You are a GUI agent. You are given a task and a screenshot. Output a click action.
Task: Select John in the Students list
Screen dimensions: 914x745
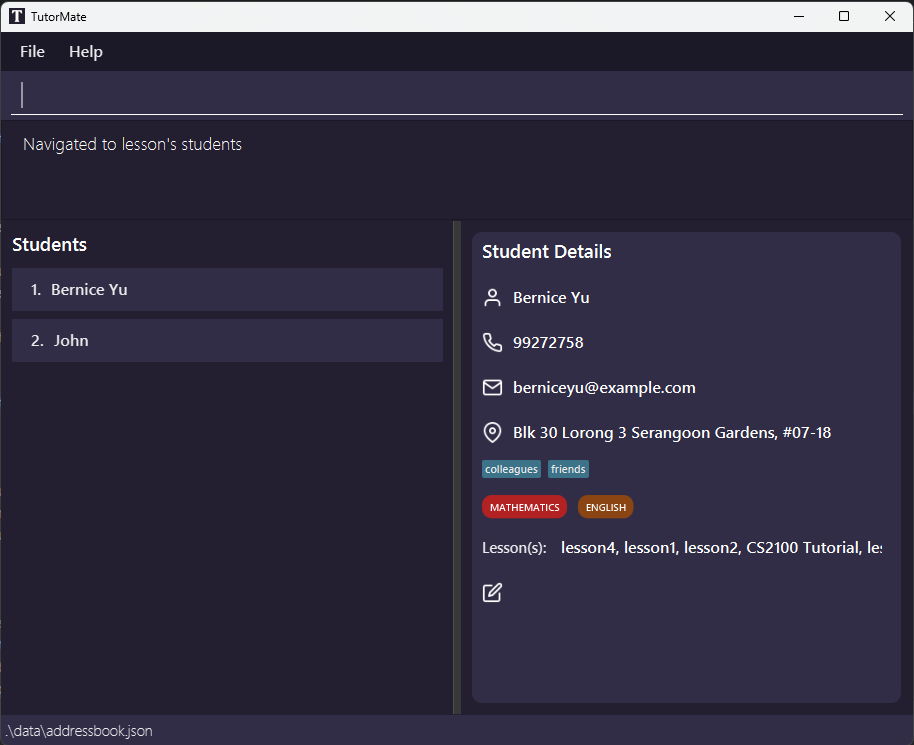[227, 340]
